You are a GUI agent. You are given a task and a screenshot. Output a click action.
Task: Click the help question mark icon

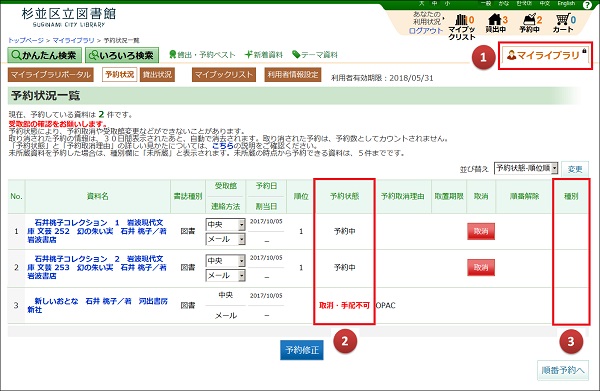587,5
